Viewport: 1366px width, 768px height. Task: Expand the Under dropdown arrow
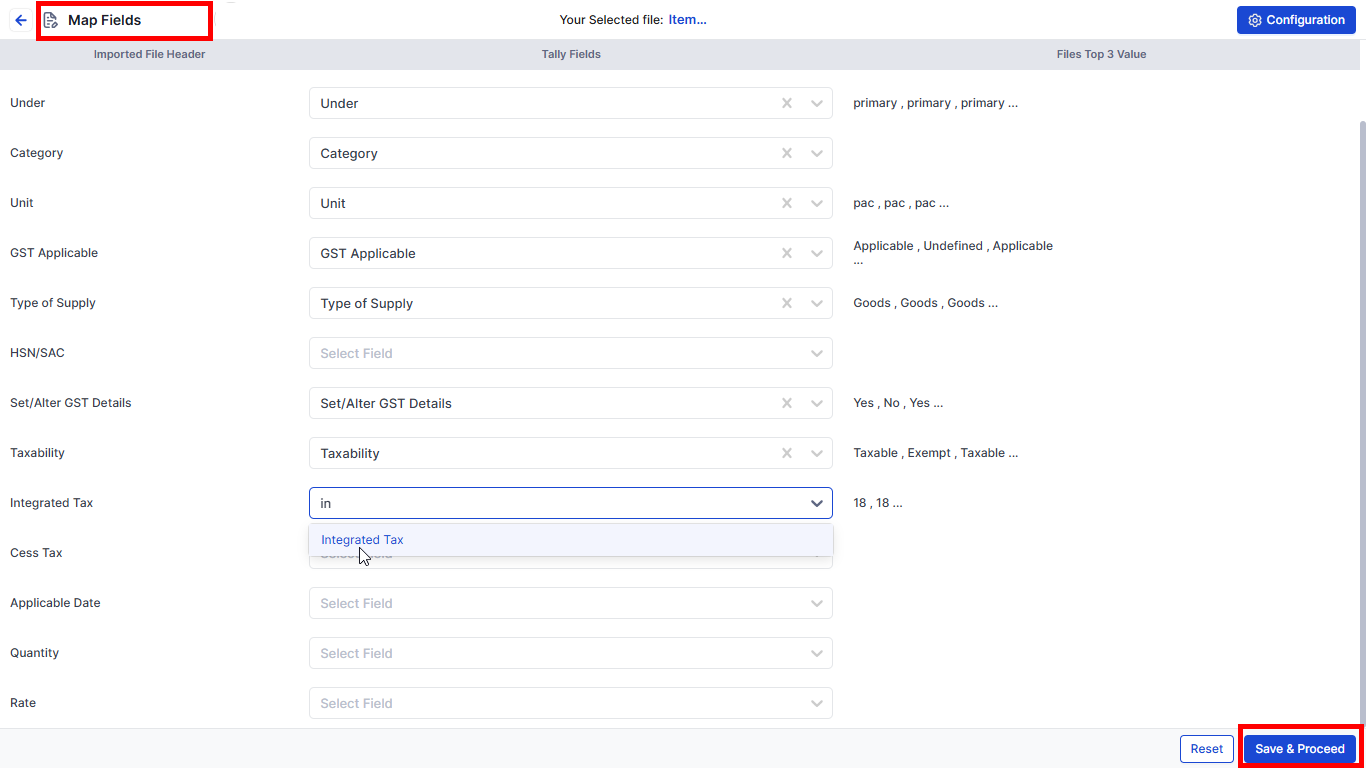click(817, 103)
